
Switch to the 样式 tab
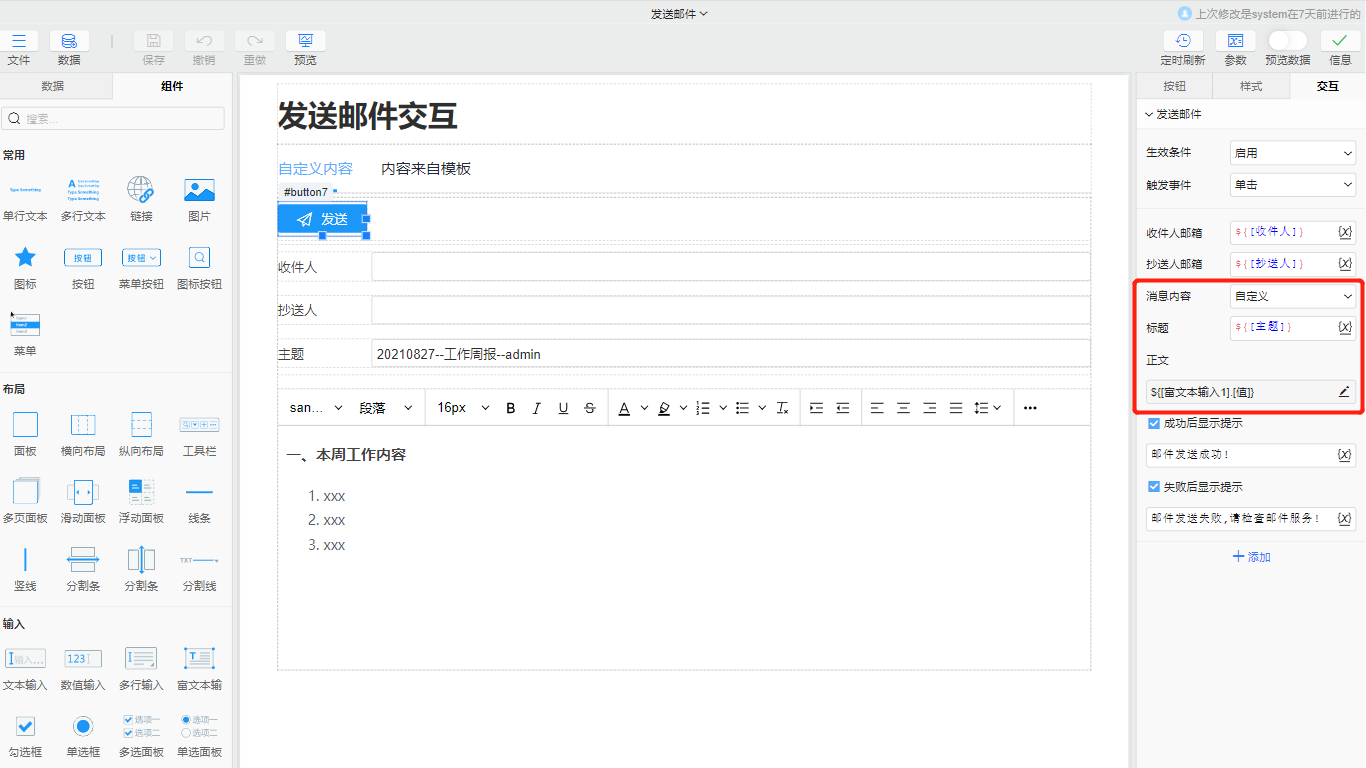click(x=1250, y=86)
